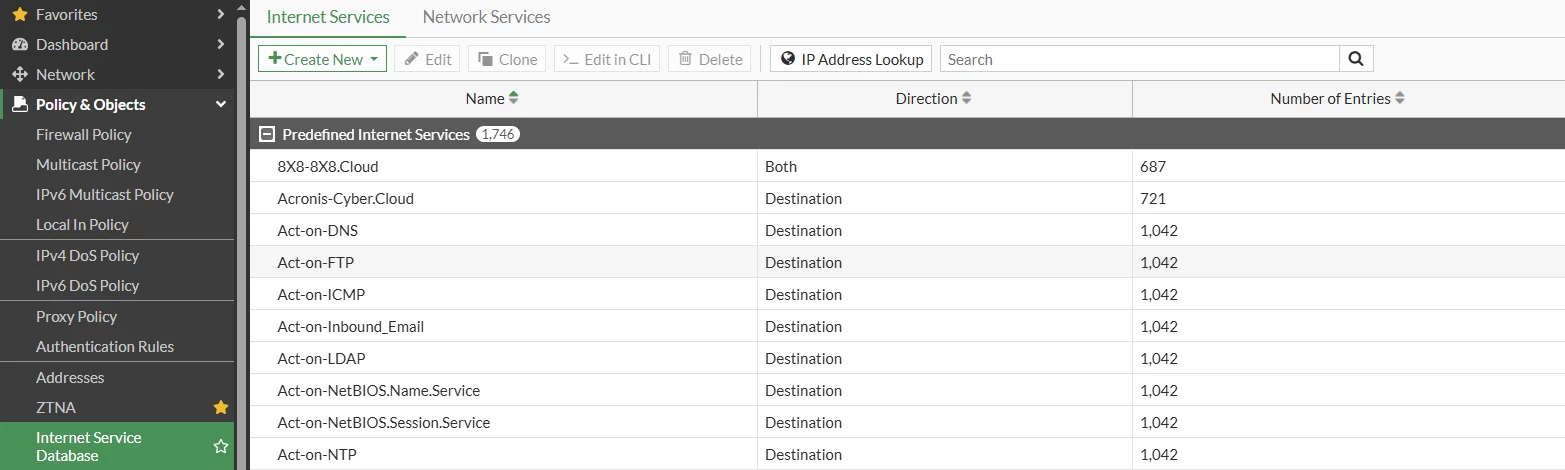
Task: Select Act-on-NetBIOS.Session.Service row
Action: [x=907, y=422]
